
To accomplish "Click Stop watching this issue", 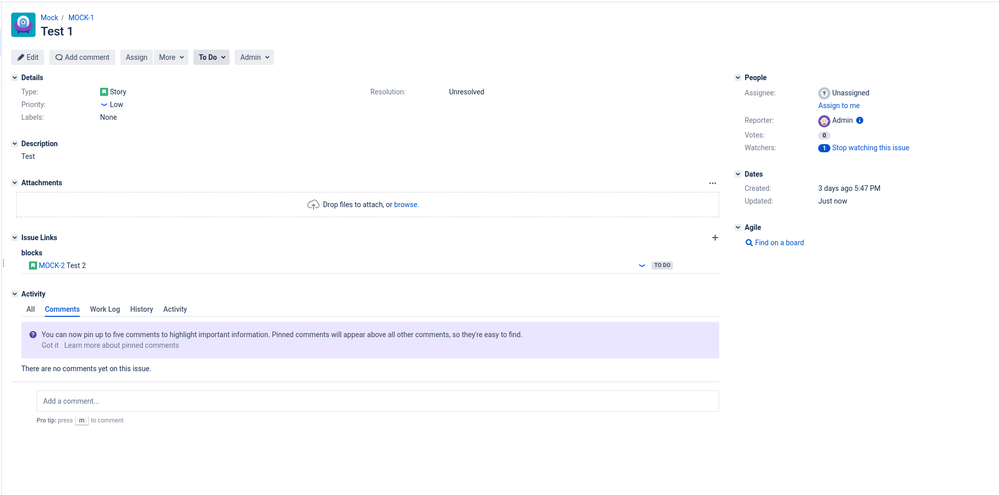I will [x=870, y=148].
